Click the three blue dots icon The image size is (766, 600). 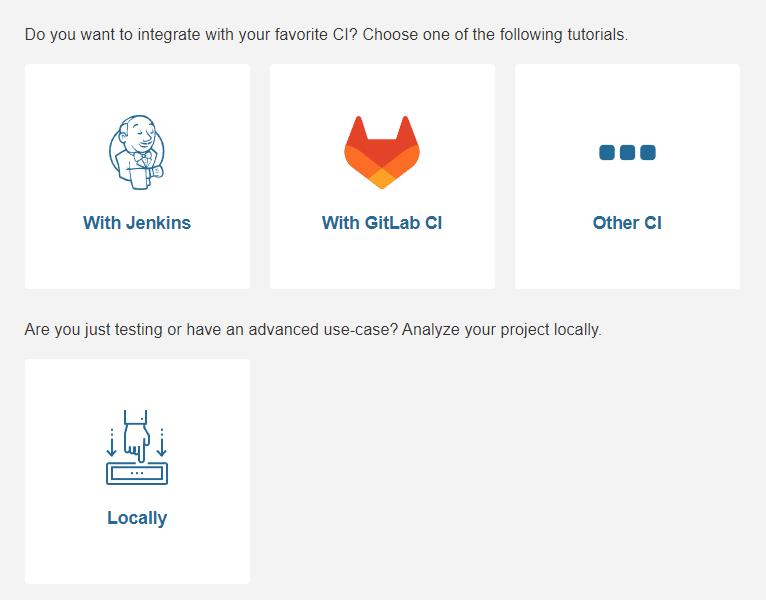tap(627, 152)
